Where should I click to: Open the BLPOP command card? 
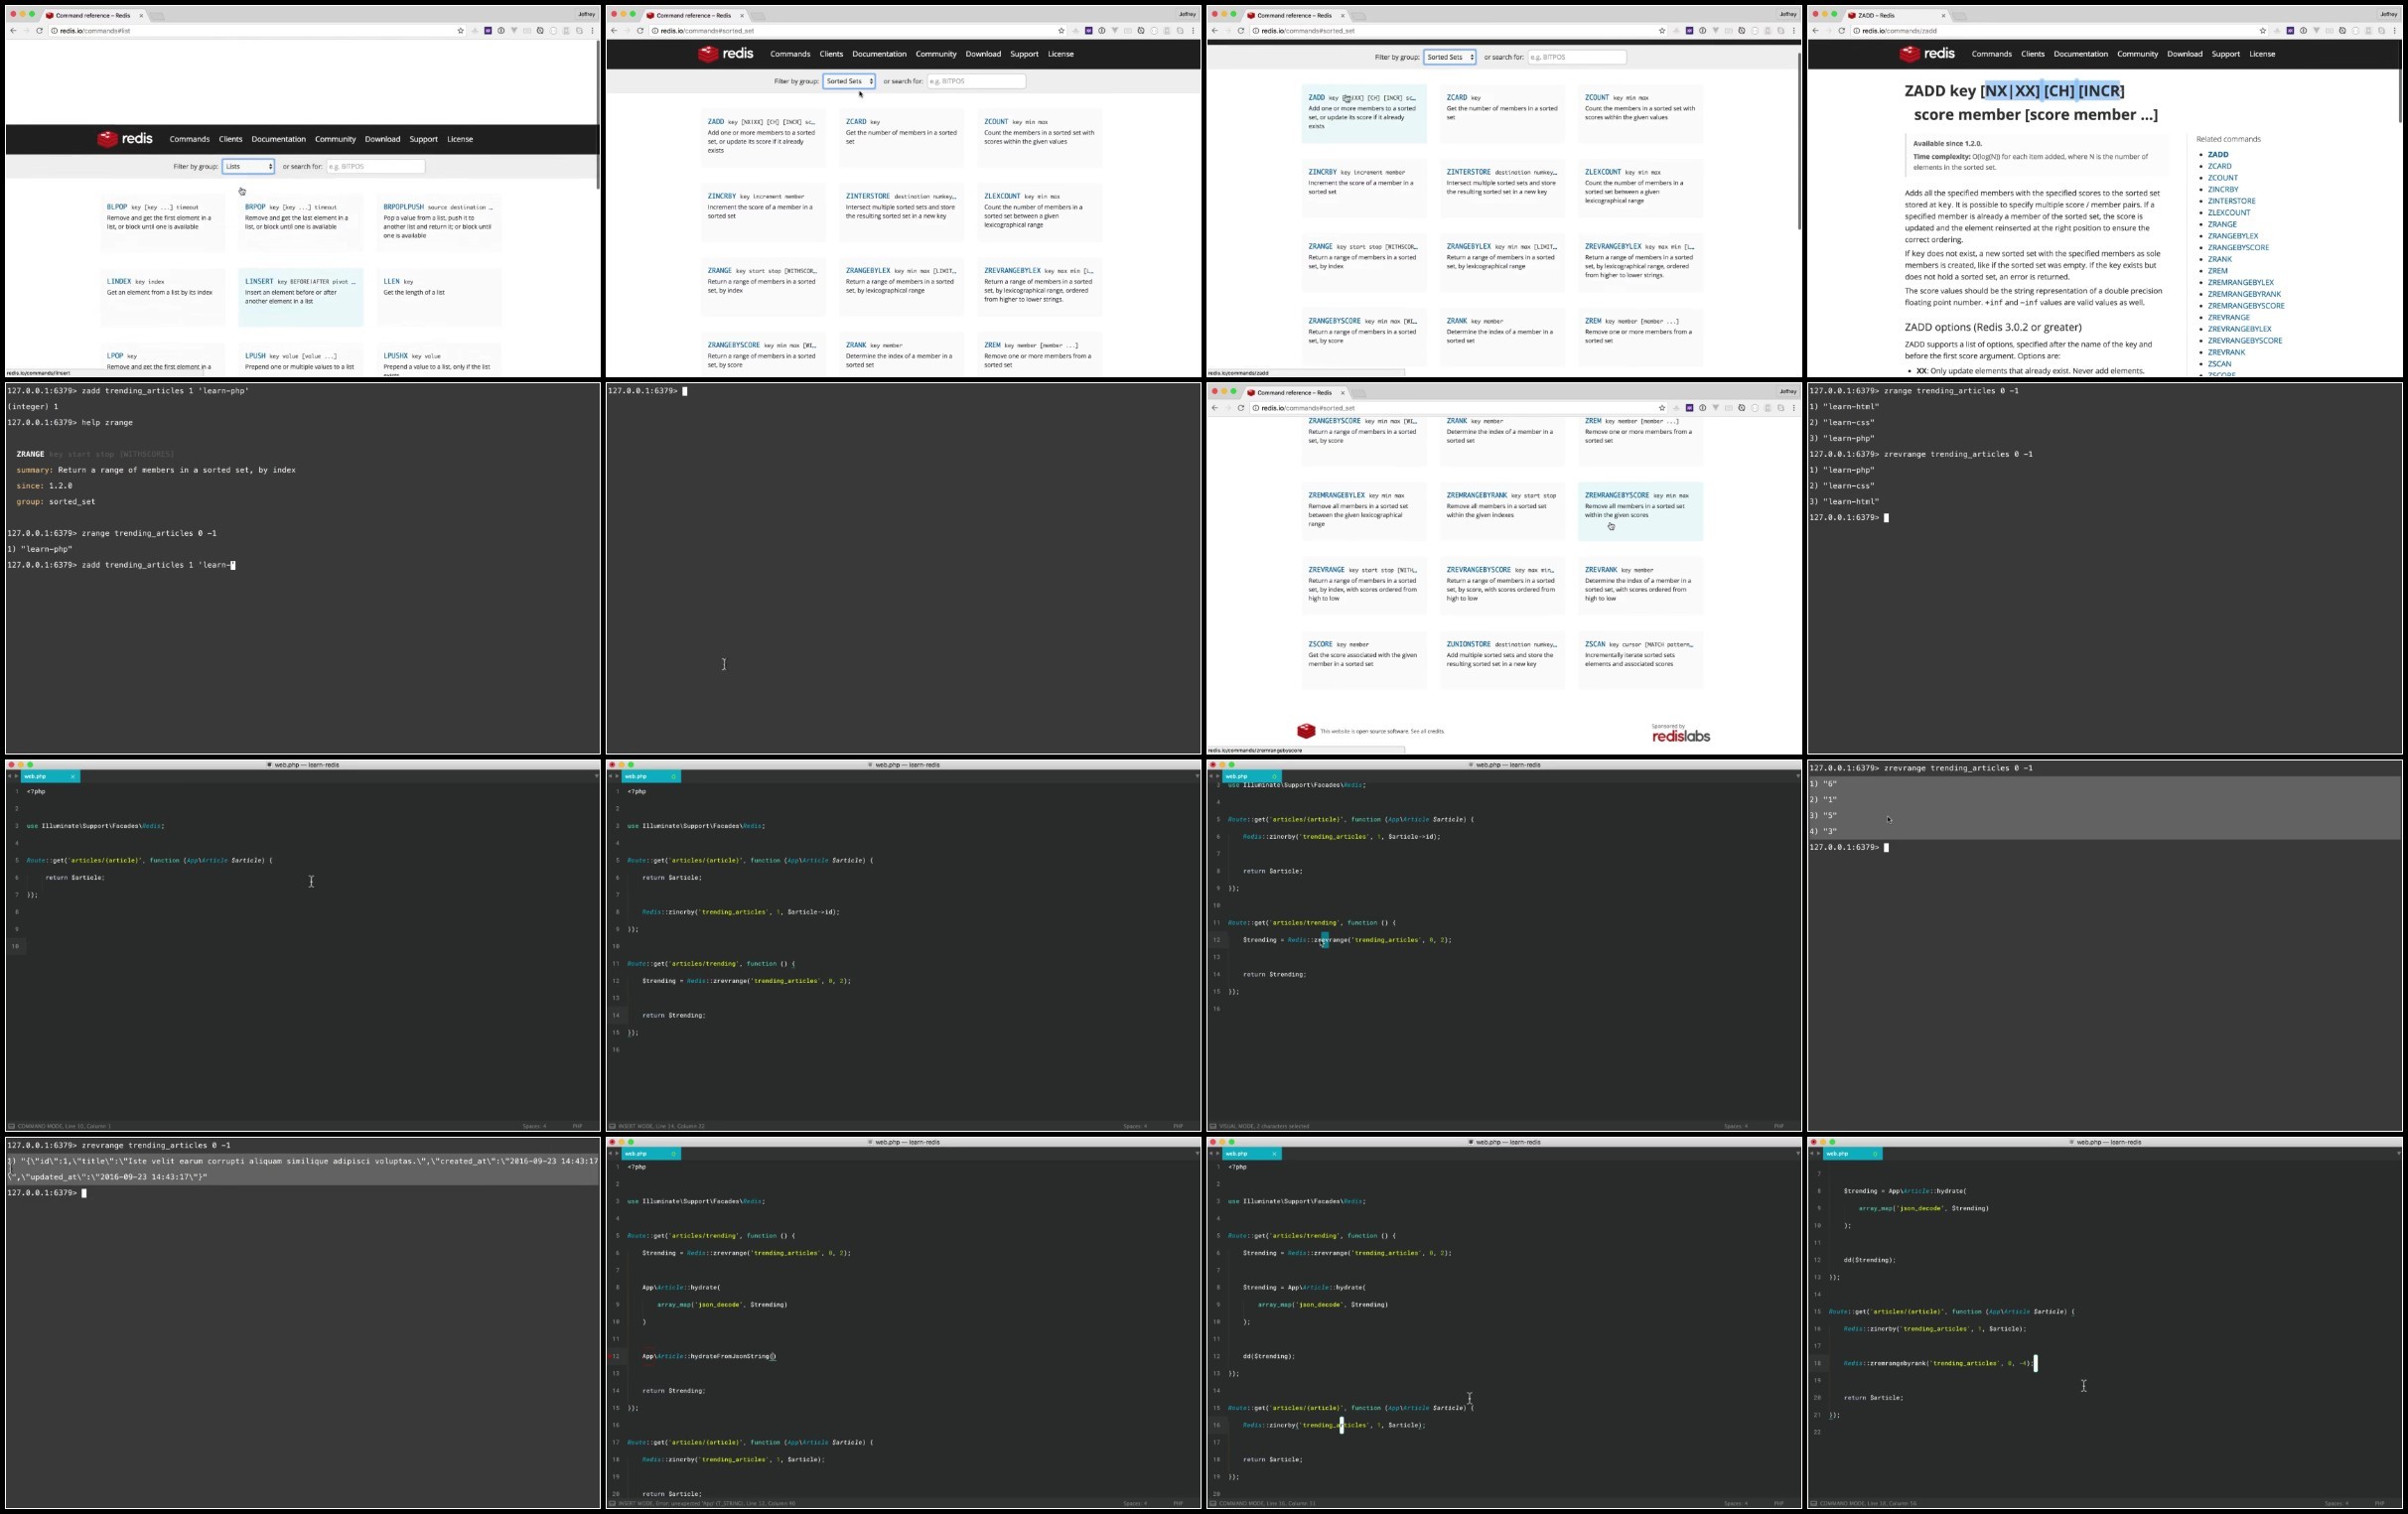pos(162,222)
